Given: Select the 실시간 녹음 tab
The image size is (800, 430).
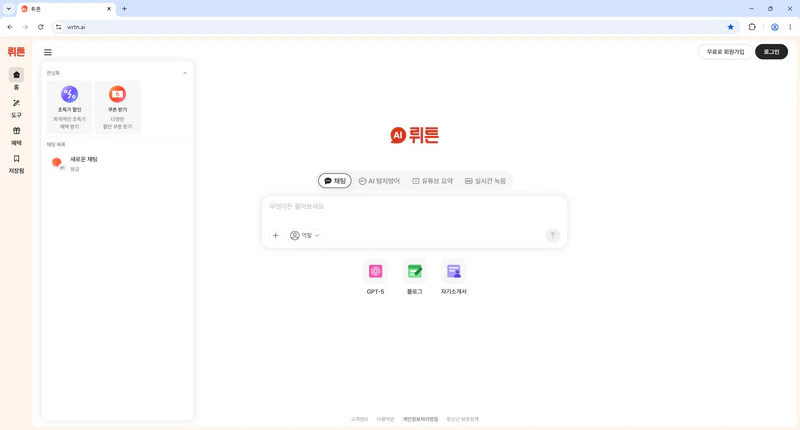Looking at the screenshot, I should 485,181.
